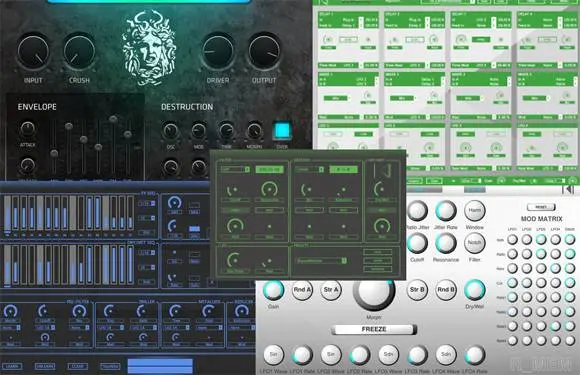The image size is (580, 375).
Task: Click the Str B button
Action: pos(417,290)
